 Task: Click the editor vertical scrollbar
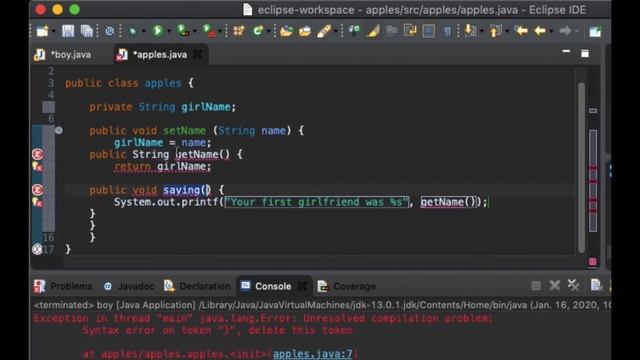[x=581, y=167]
